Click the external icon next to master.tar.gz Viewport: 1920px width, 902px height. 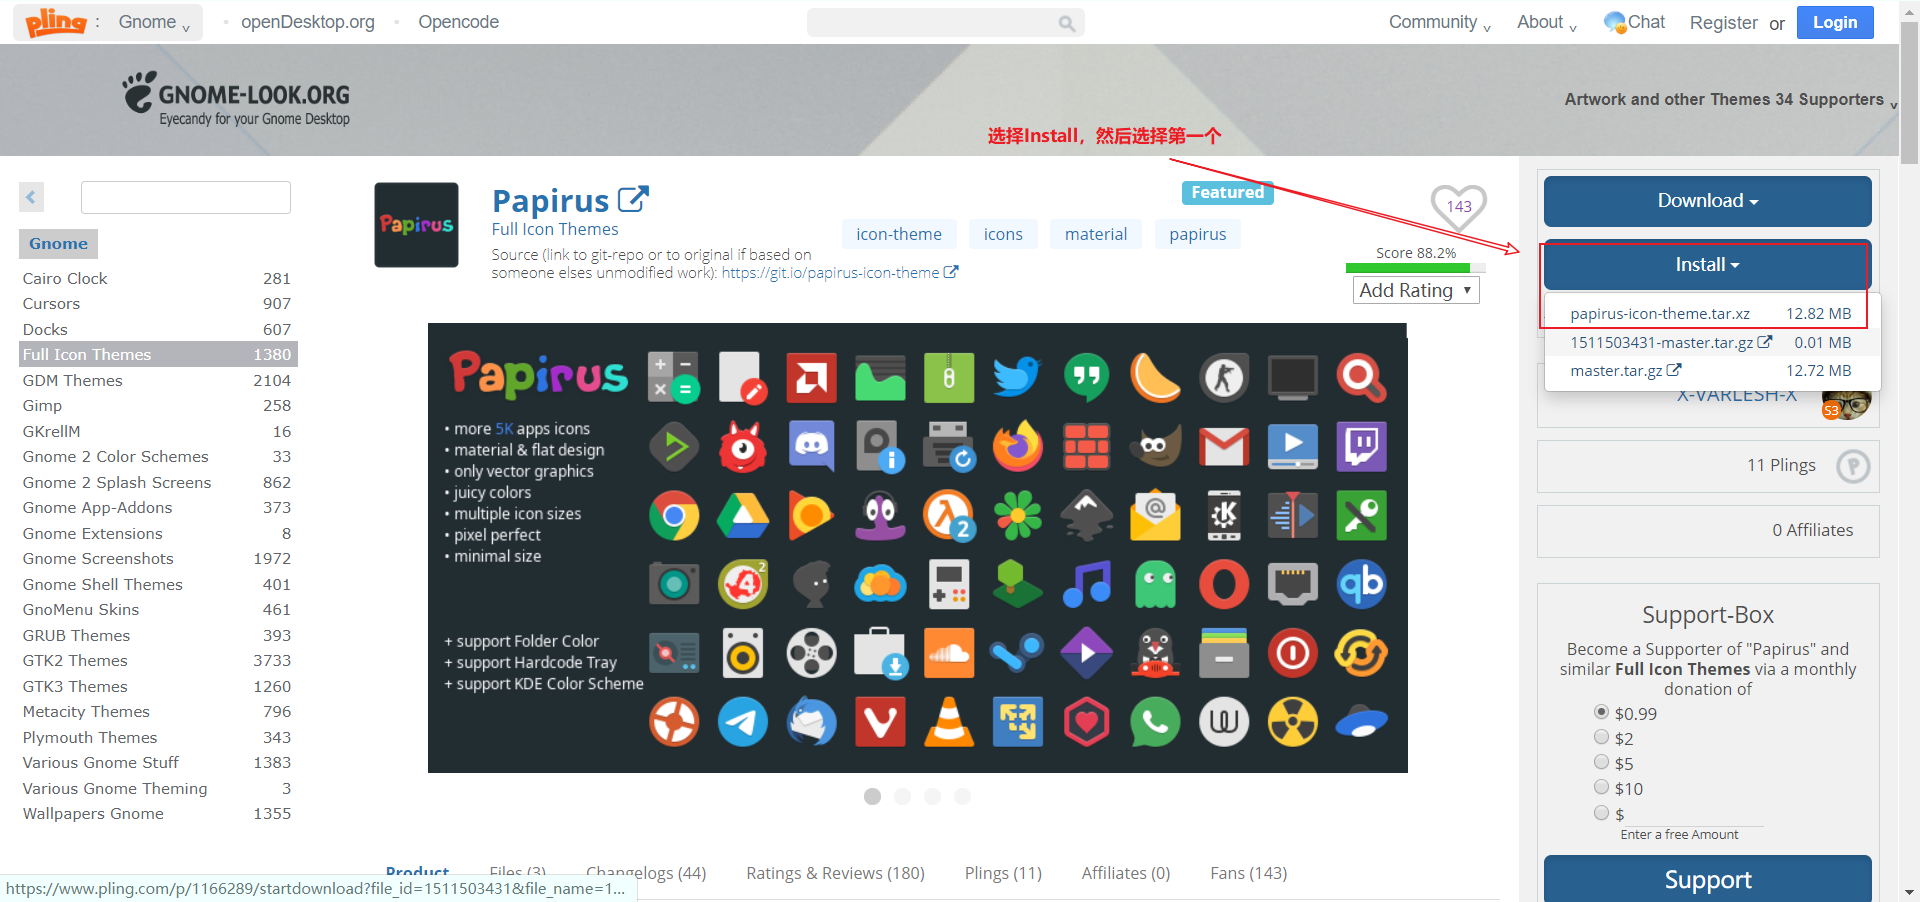point(1674,370)
